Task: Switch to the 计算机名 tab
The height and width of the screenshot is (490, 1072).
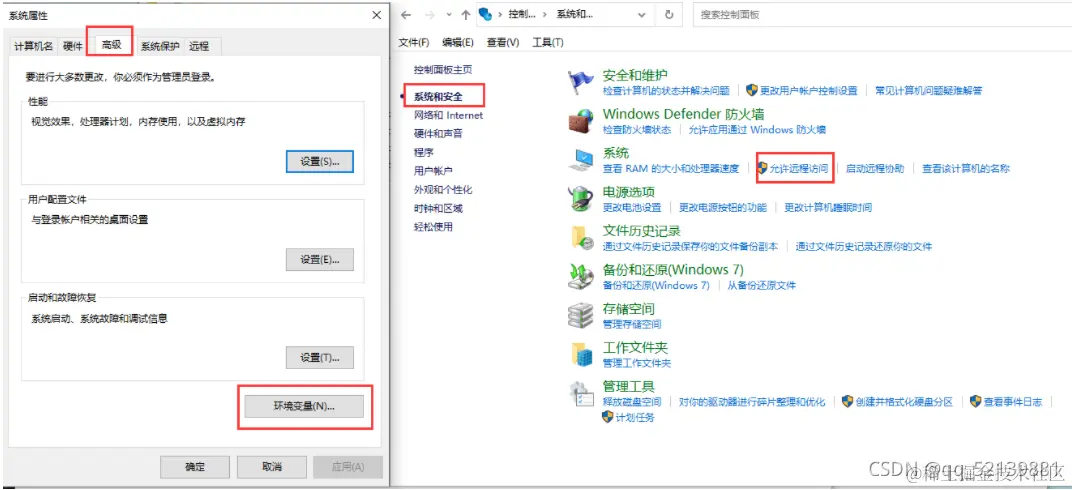Action: tap(33, 46)
